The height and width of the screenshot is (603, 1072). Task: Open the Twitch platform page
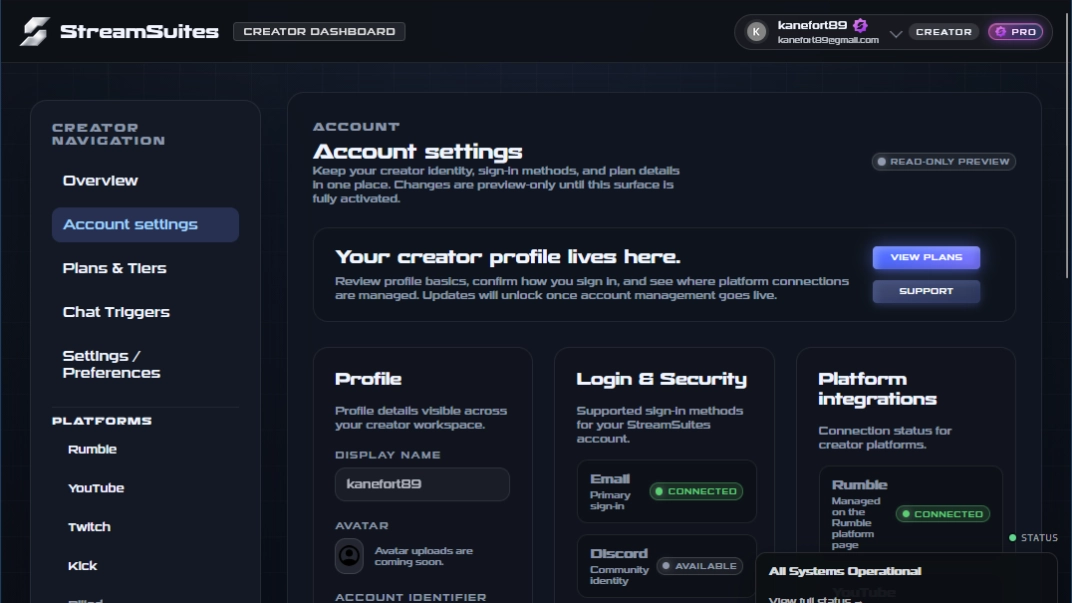pos(89,527)
